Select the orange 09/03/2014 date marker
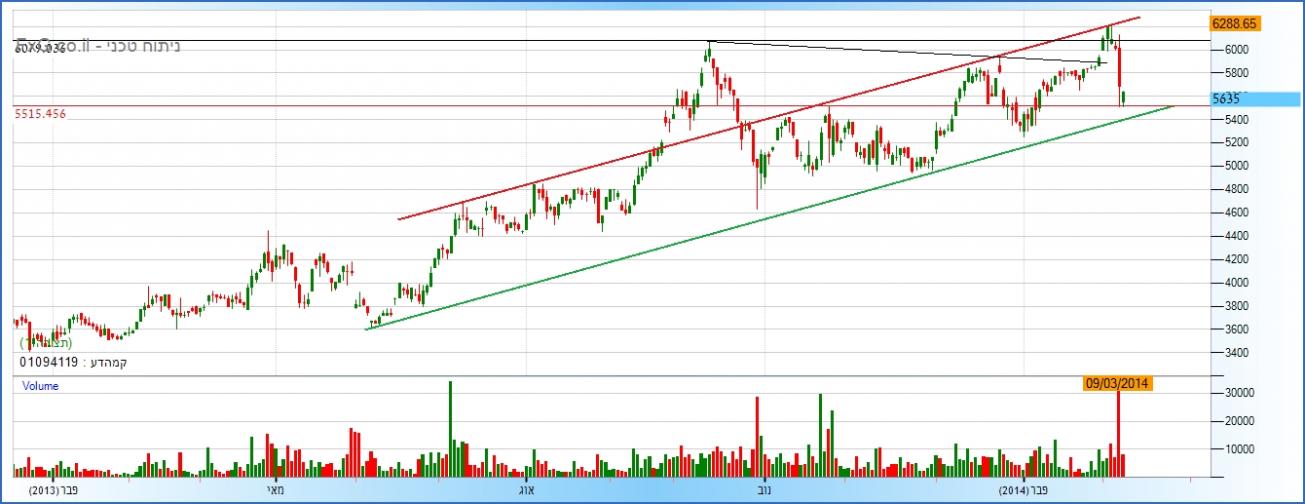This screenshot has height=504, width=1305. (1118, 382)
